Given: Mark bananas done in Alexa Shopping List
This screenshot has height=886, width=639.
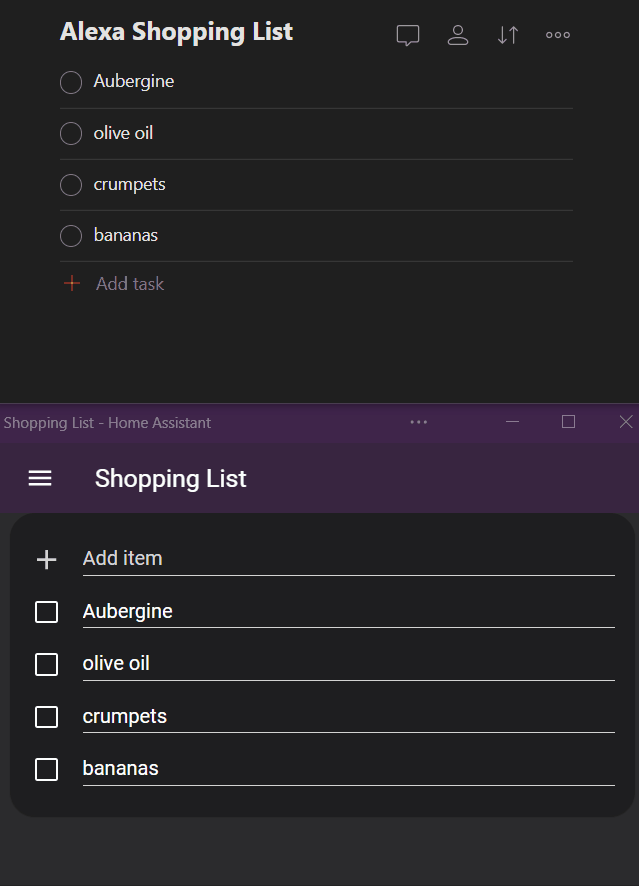Looking at the screenshot, I should (x=70, y=235).
